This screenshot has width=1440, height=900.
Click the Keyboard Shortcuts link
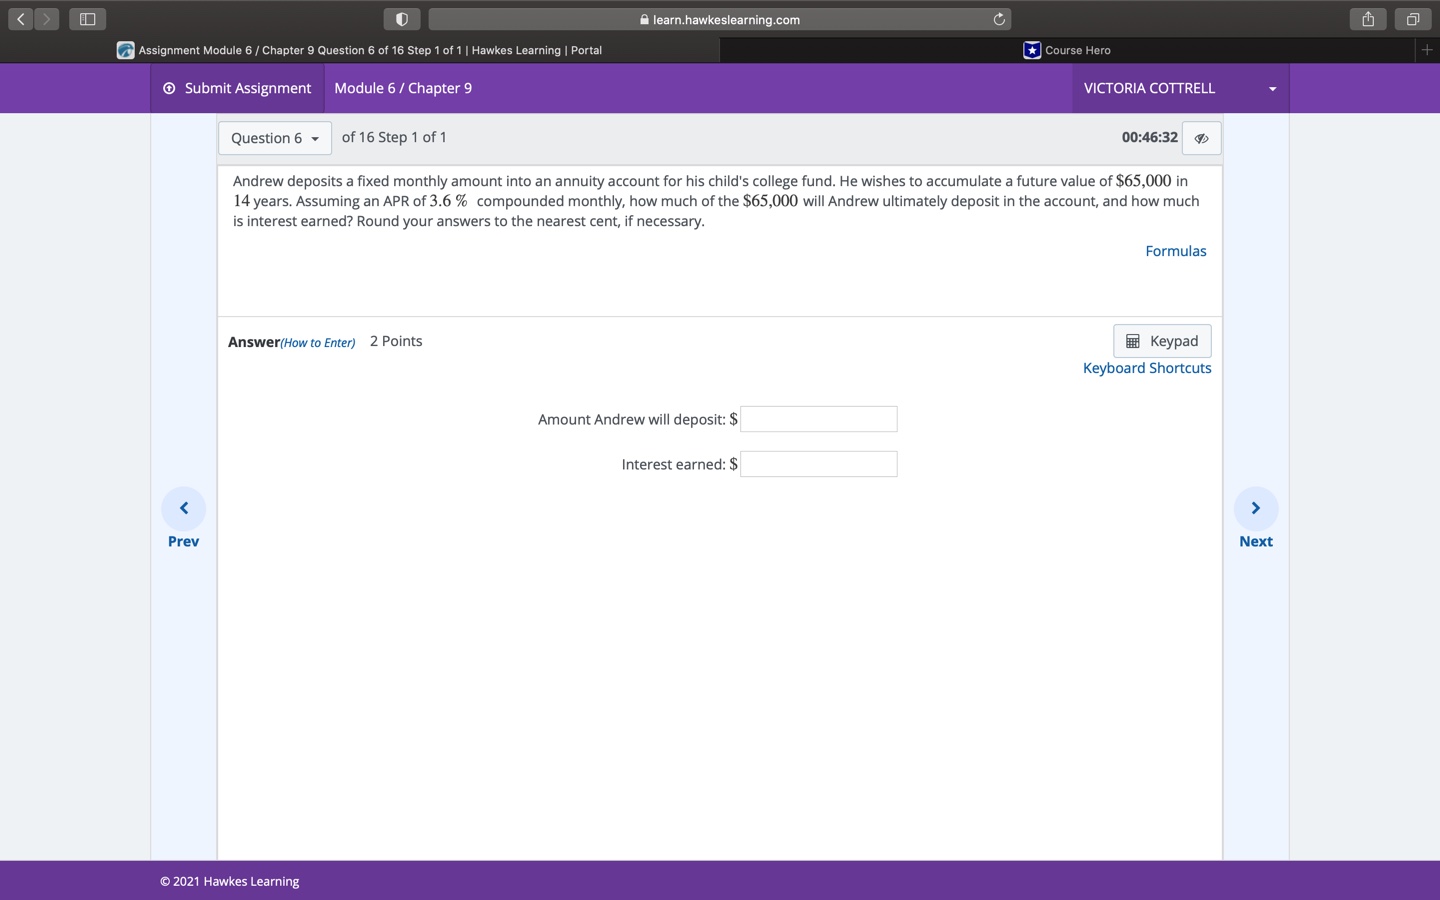pos(1146,367)
